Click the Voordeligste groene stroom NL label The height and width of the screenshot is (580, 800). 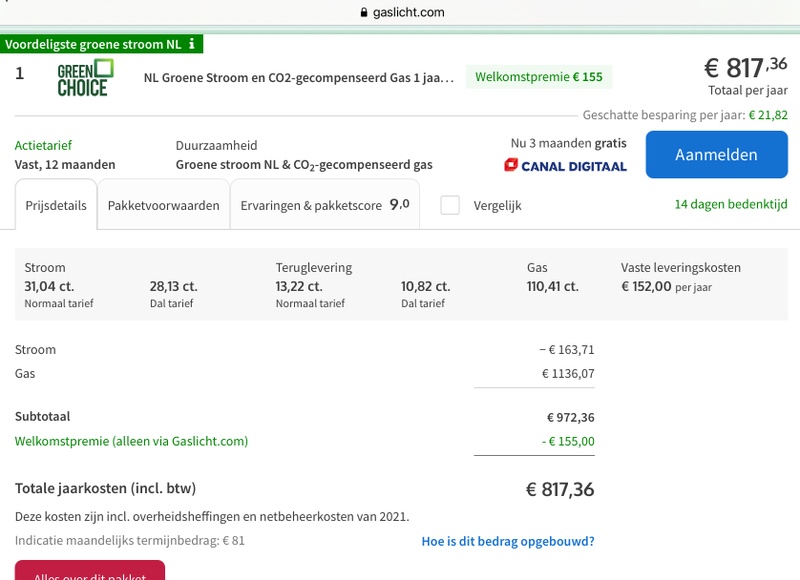(x=93, y=44)
